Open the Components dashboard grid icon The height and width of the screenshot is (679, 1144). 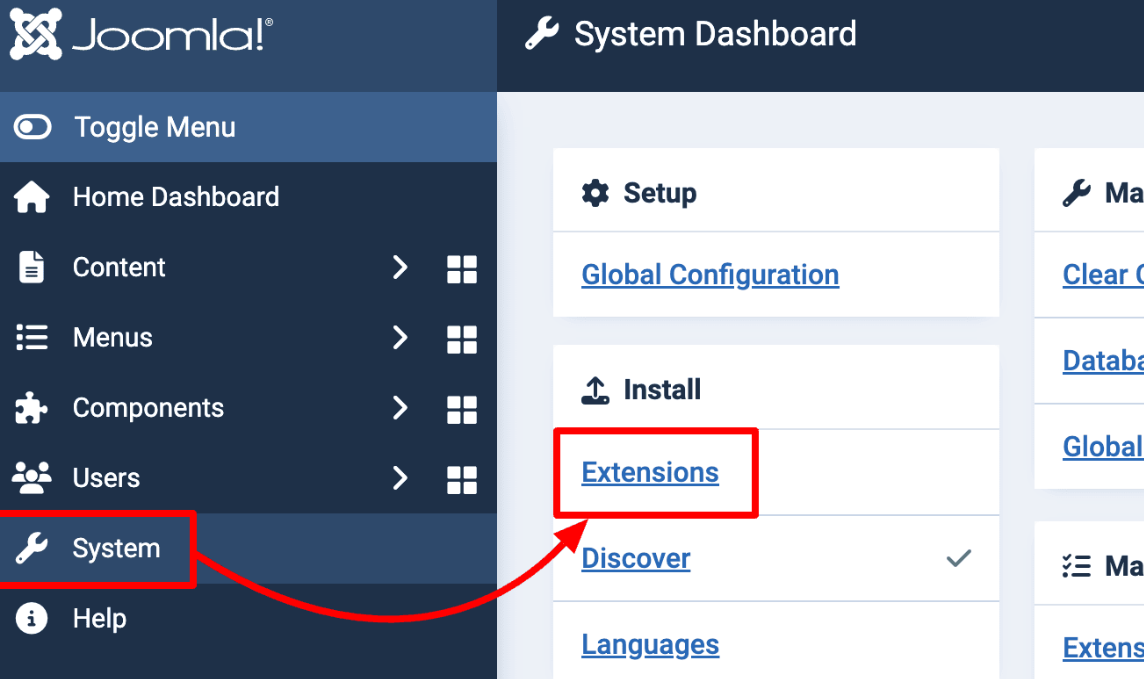(x=461, y=409)
